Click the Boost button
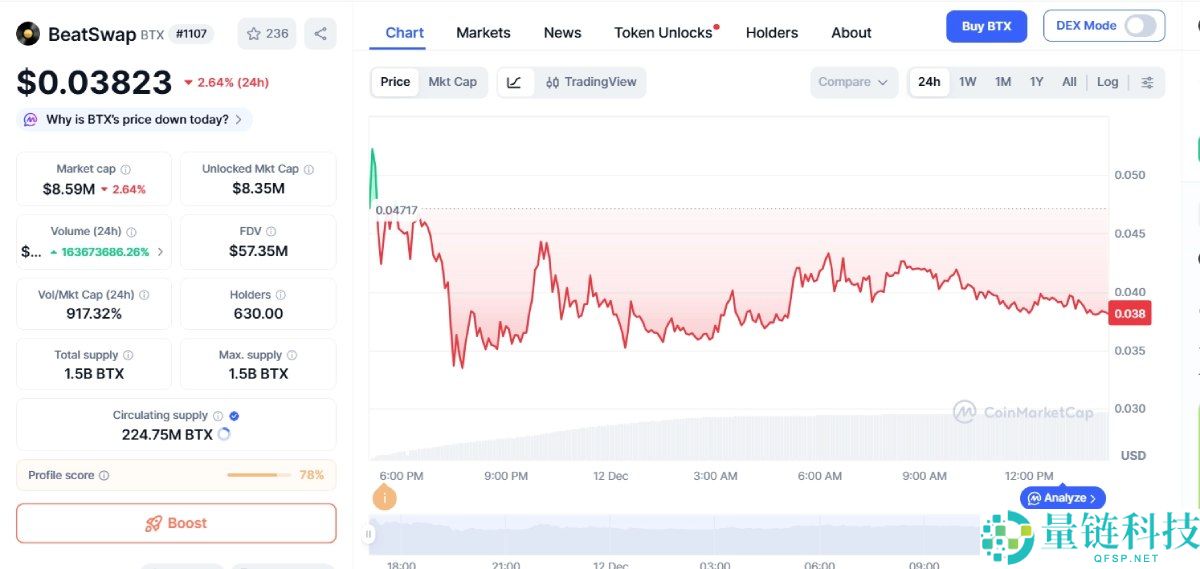1200x569 pixels. tap(176, 523)
